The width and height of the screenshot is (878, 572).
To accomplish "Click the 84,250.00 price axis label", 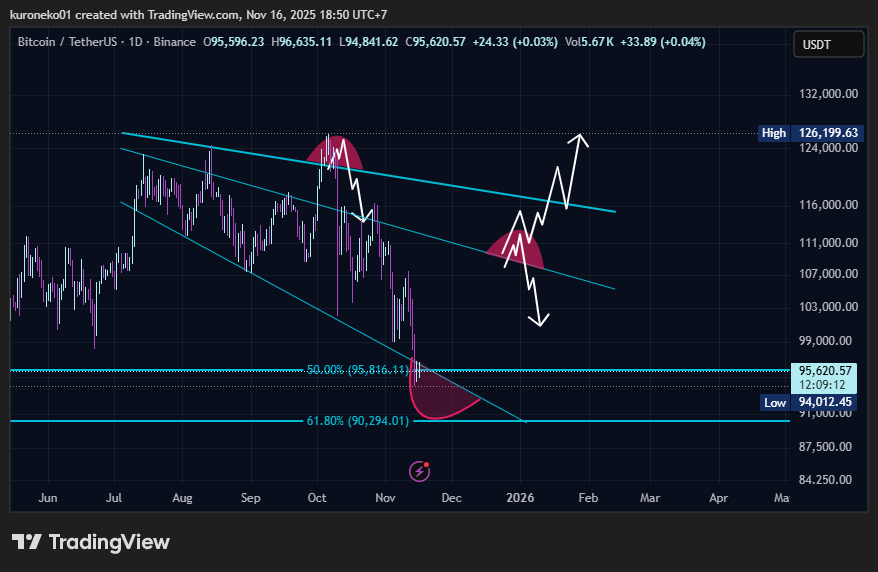I will click(826, 480).
